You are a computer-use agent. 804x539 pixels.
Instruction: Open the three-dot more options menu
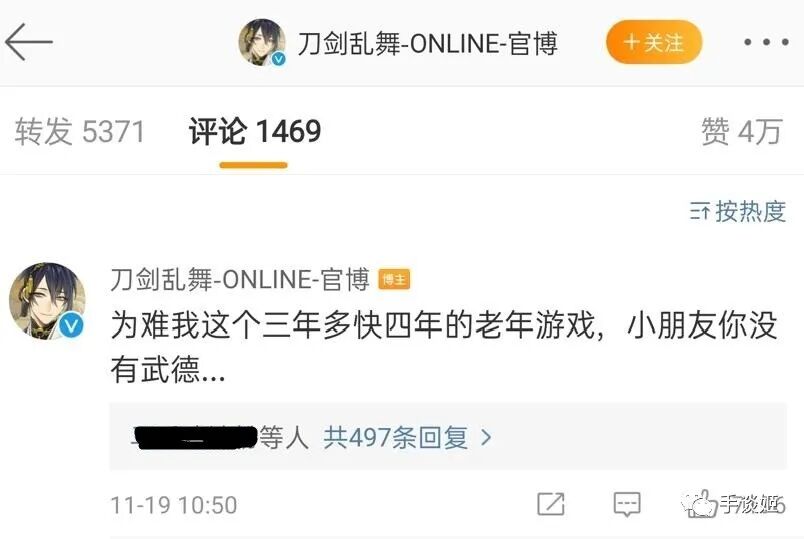[766, 42]
